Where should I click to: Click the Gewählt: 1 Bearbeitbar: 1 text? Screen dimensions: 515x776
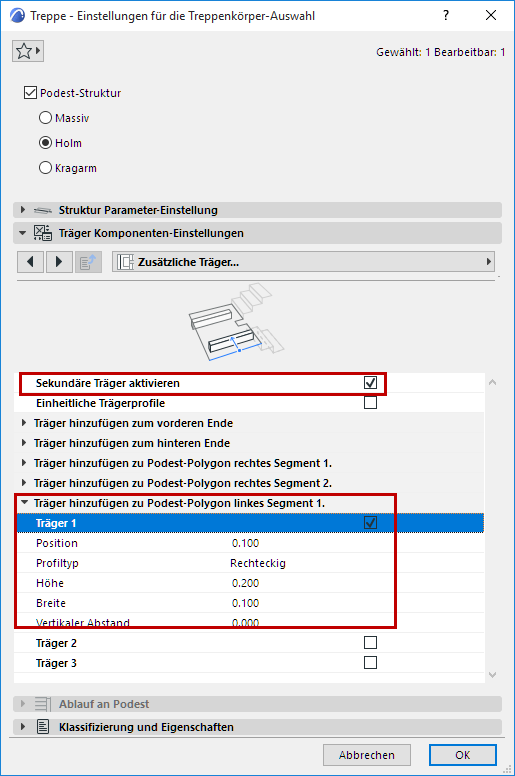coord(440,52)
